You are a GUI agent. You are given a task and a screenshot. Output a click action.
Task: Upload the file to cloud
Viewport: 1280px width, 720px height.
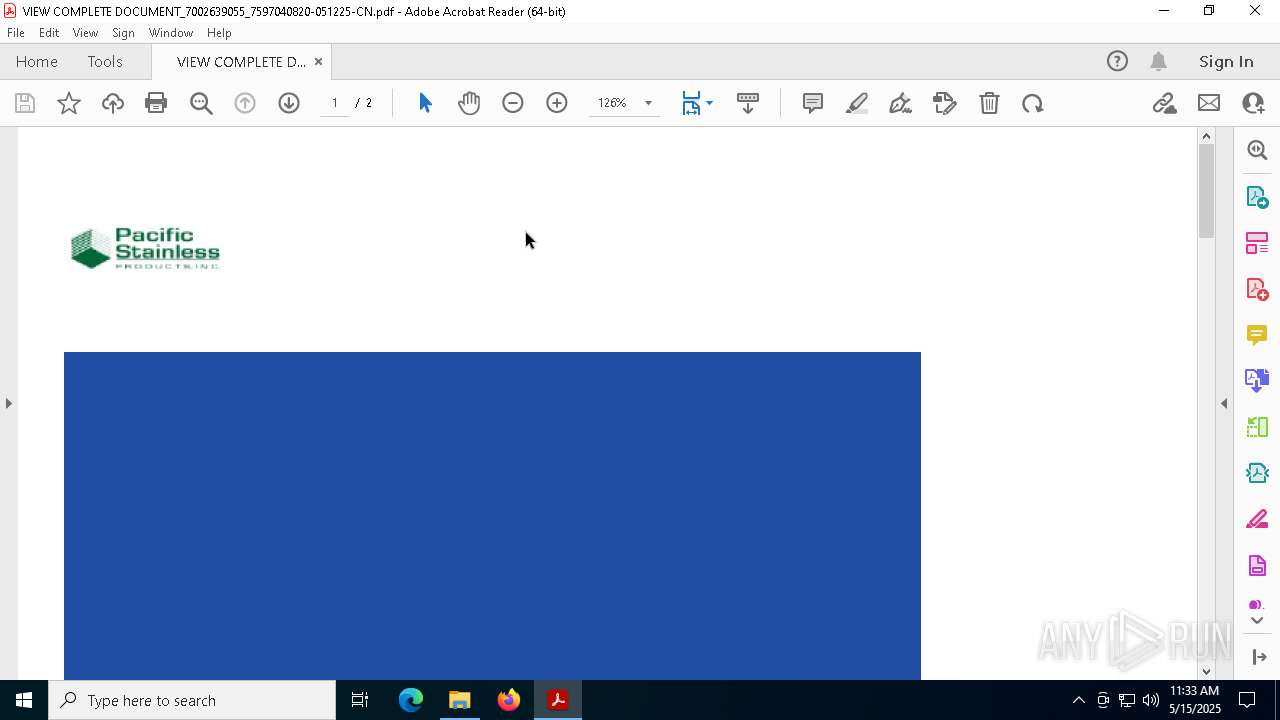tap(113, 103)
